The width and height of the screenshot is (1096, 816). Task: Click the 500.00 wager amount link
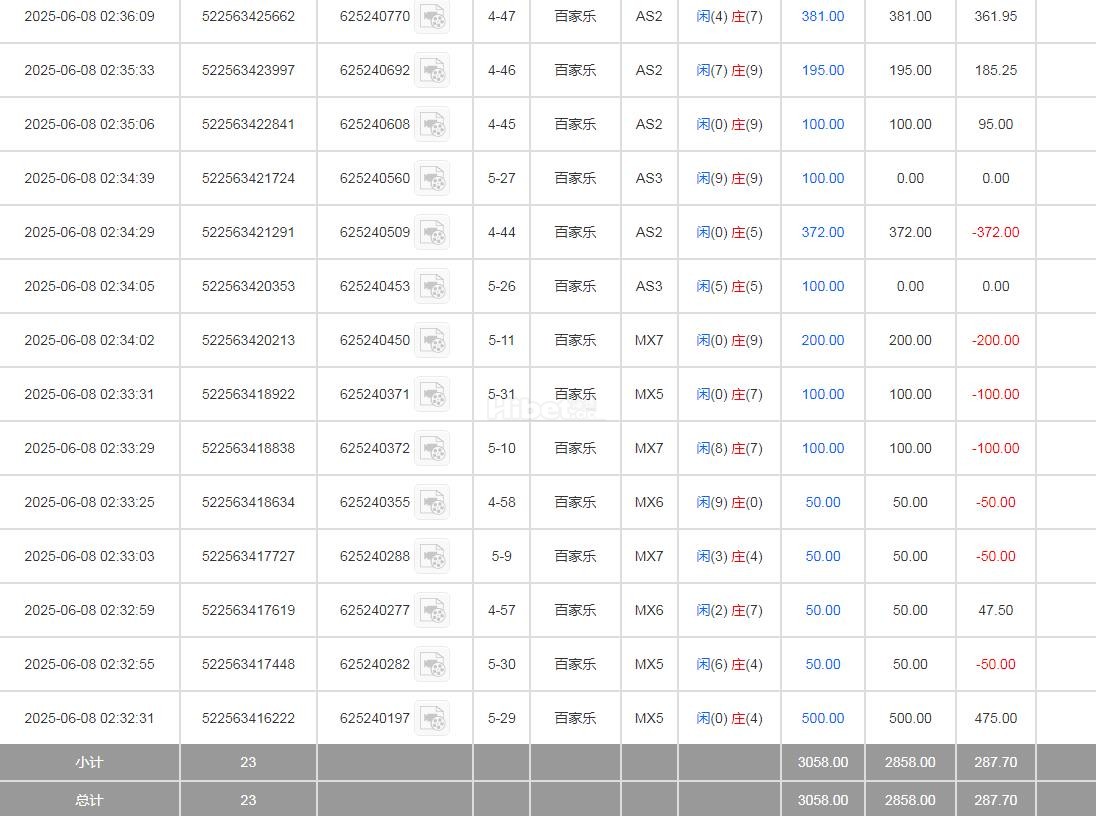822,718
